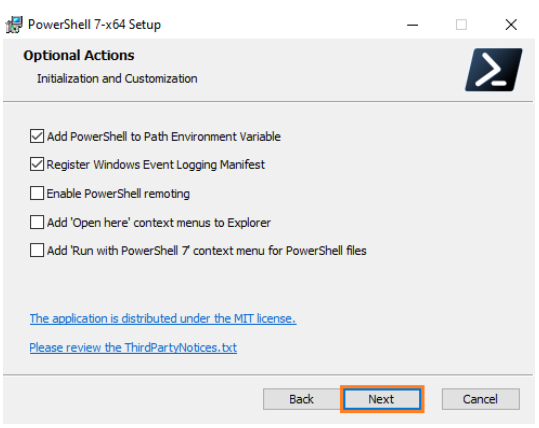Screen dimensions: 539x428
Task: Click 'Add PowerShell to Path' label text
Action: pos(164,136)
